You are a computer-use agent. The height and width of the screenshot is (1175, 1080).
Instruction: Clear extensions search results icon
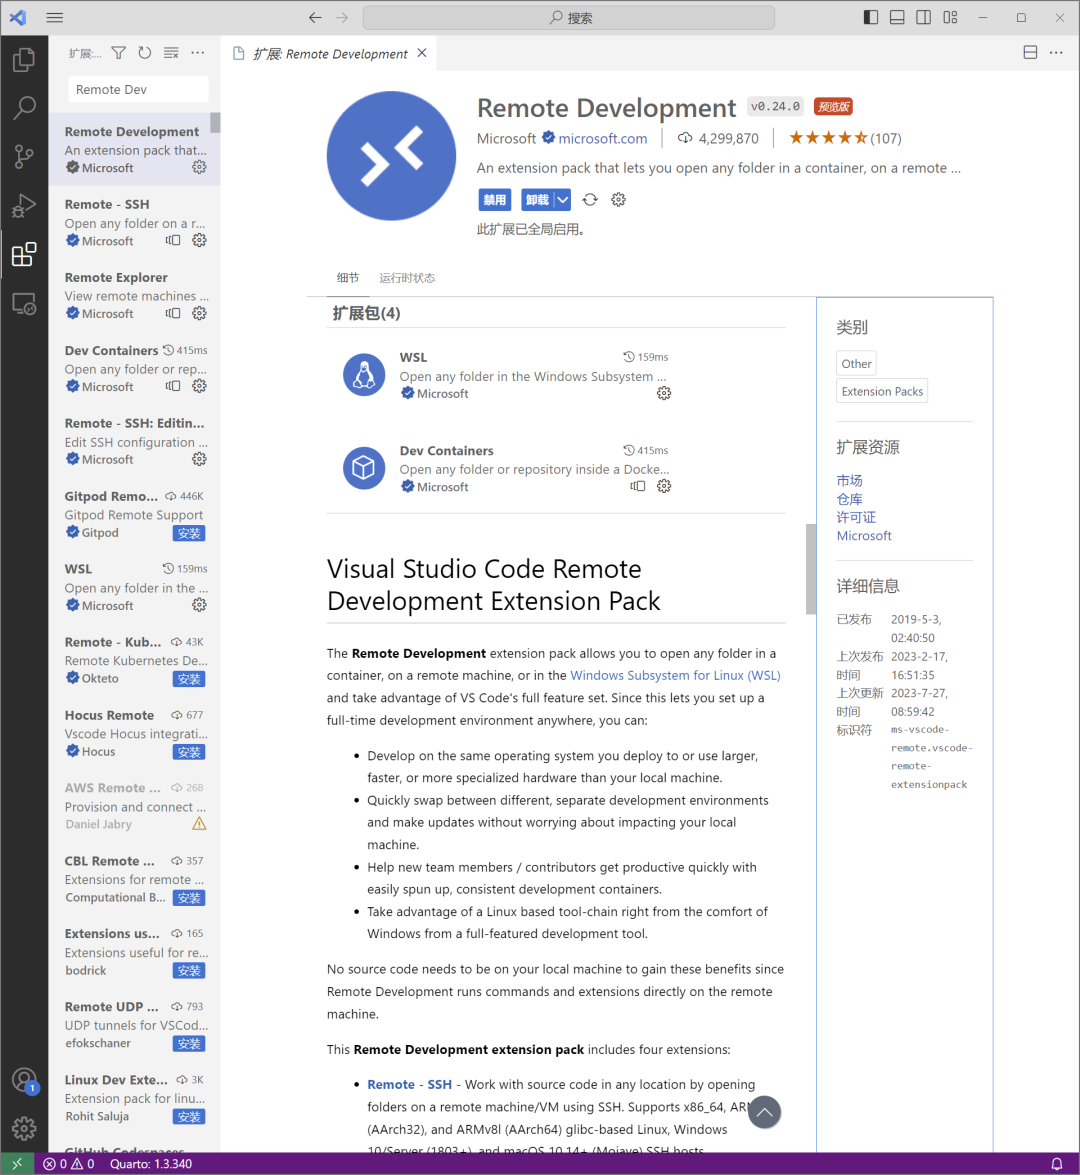(171, 52)
